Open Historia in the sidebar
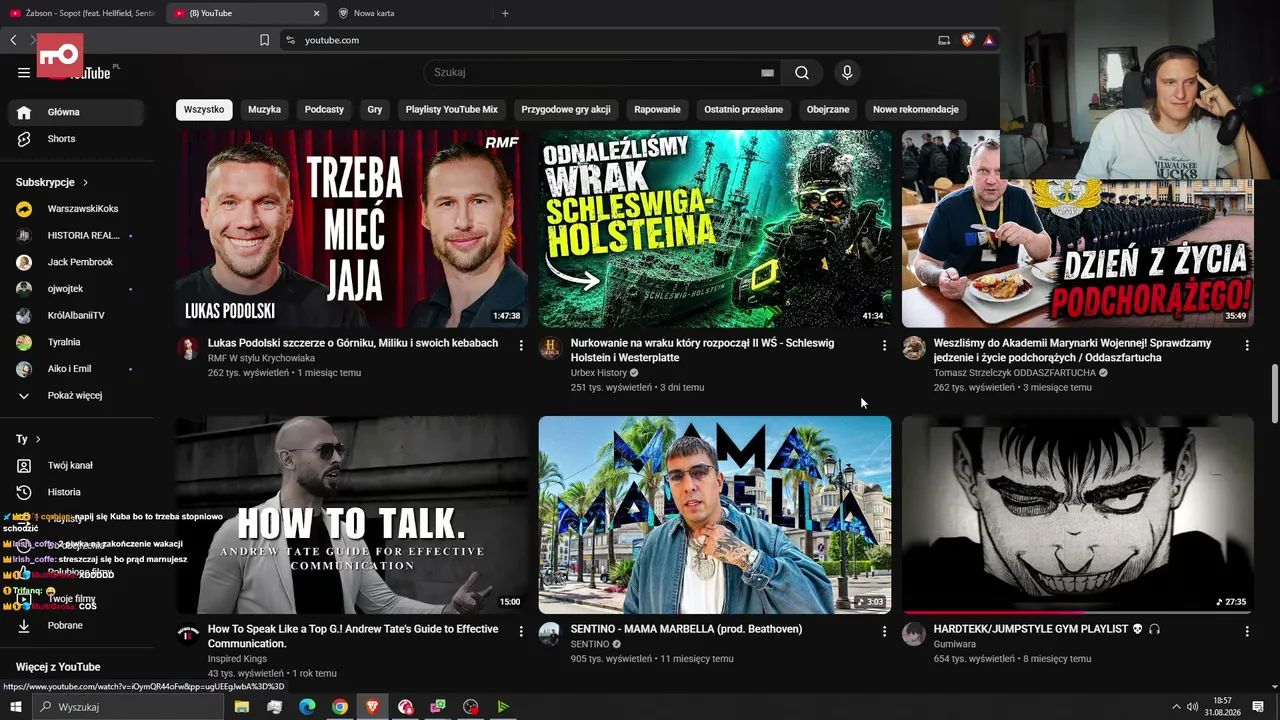The width and height of the screenshot is (1280, 720). pos(77,492)
